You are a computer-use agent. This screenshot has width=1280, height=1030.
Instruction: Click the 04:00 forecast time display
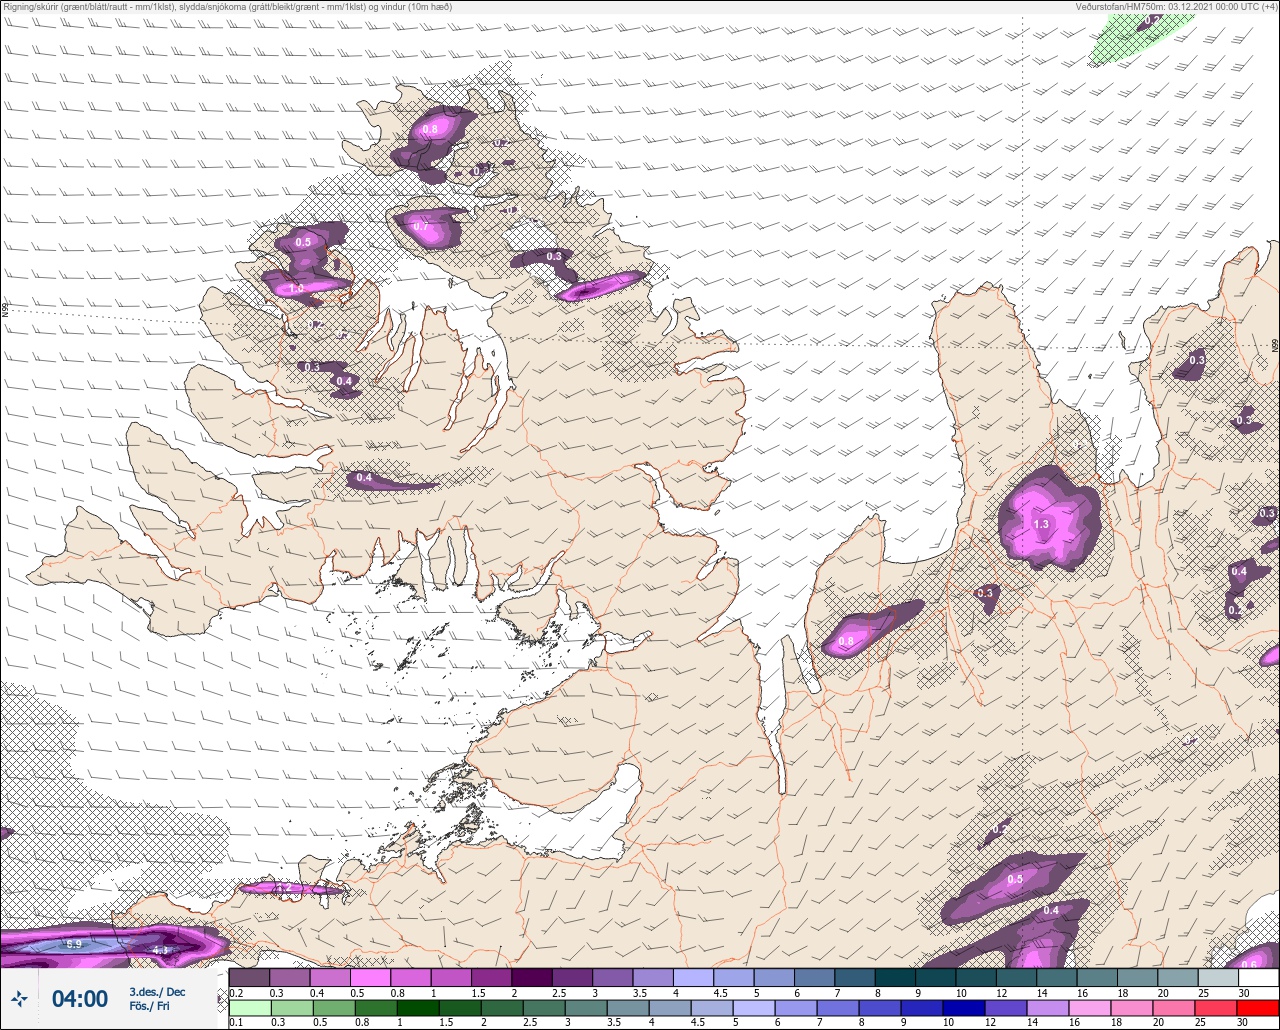pyautogui.click(x=80, y=999)
